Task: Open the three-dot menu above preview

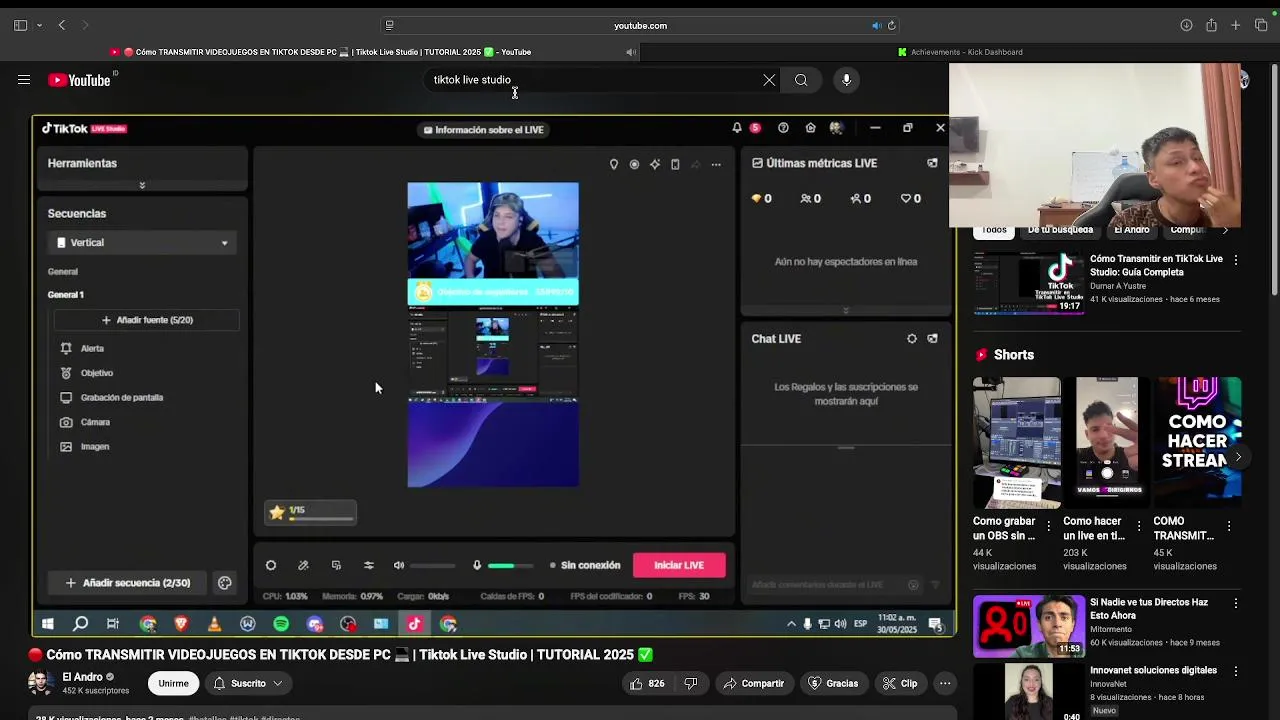Action: point(716,164)
